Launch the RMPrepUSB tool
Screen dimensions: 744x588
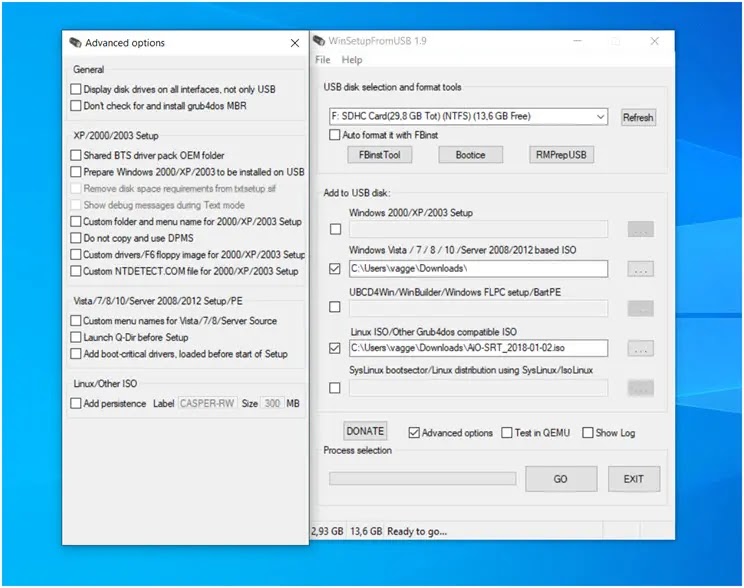coord(561,155)
